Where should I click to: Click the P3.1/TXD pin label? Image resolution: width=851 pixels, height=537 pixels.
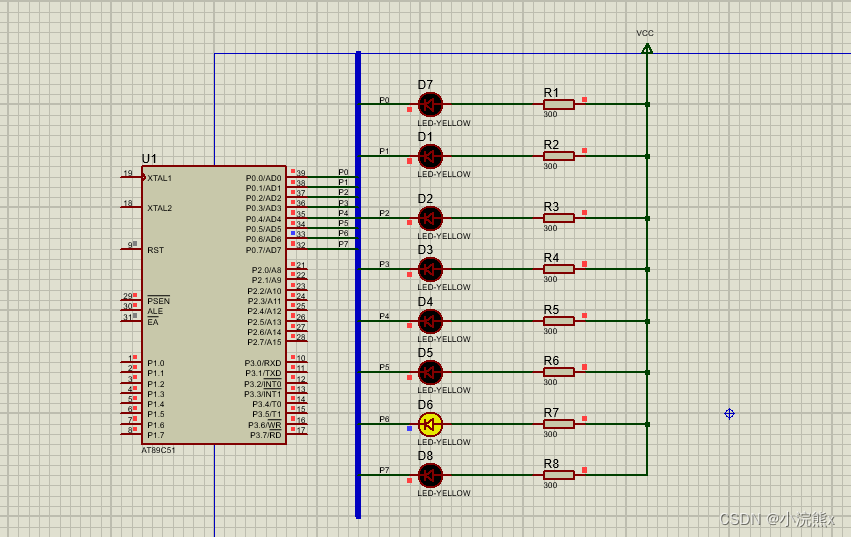point(263,374)
